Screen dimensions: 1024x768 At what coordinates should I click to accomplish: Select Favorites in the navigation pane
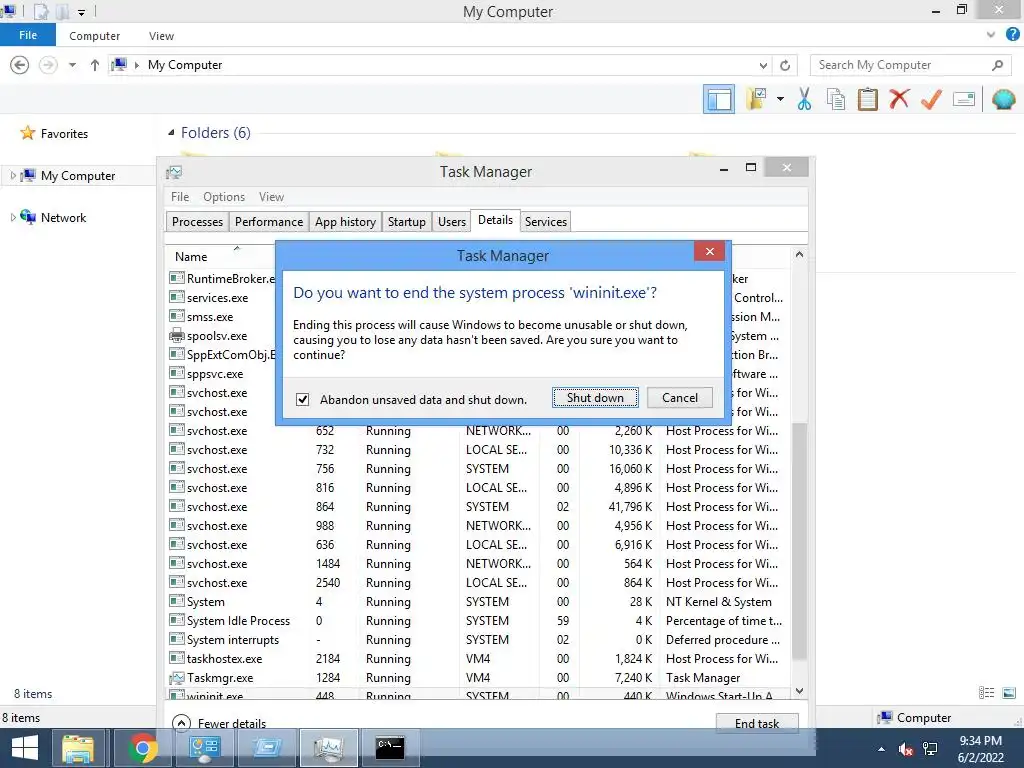click(64, 133)
